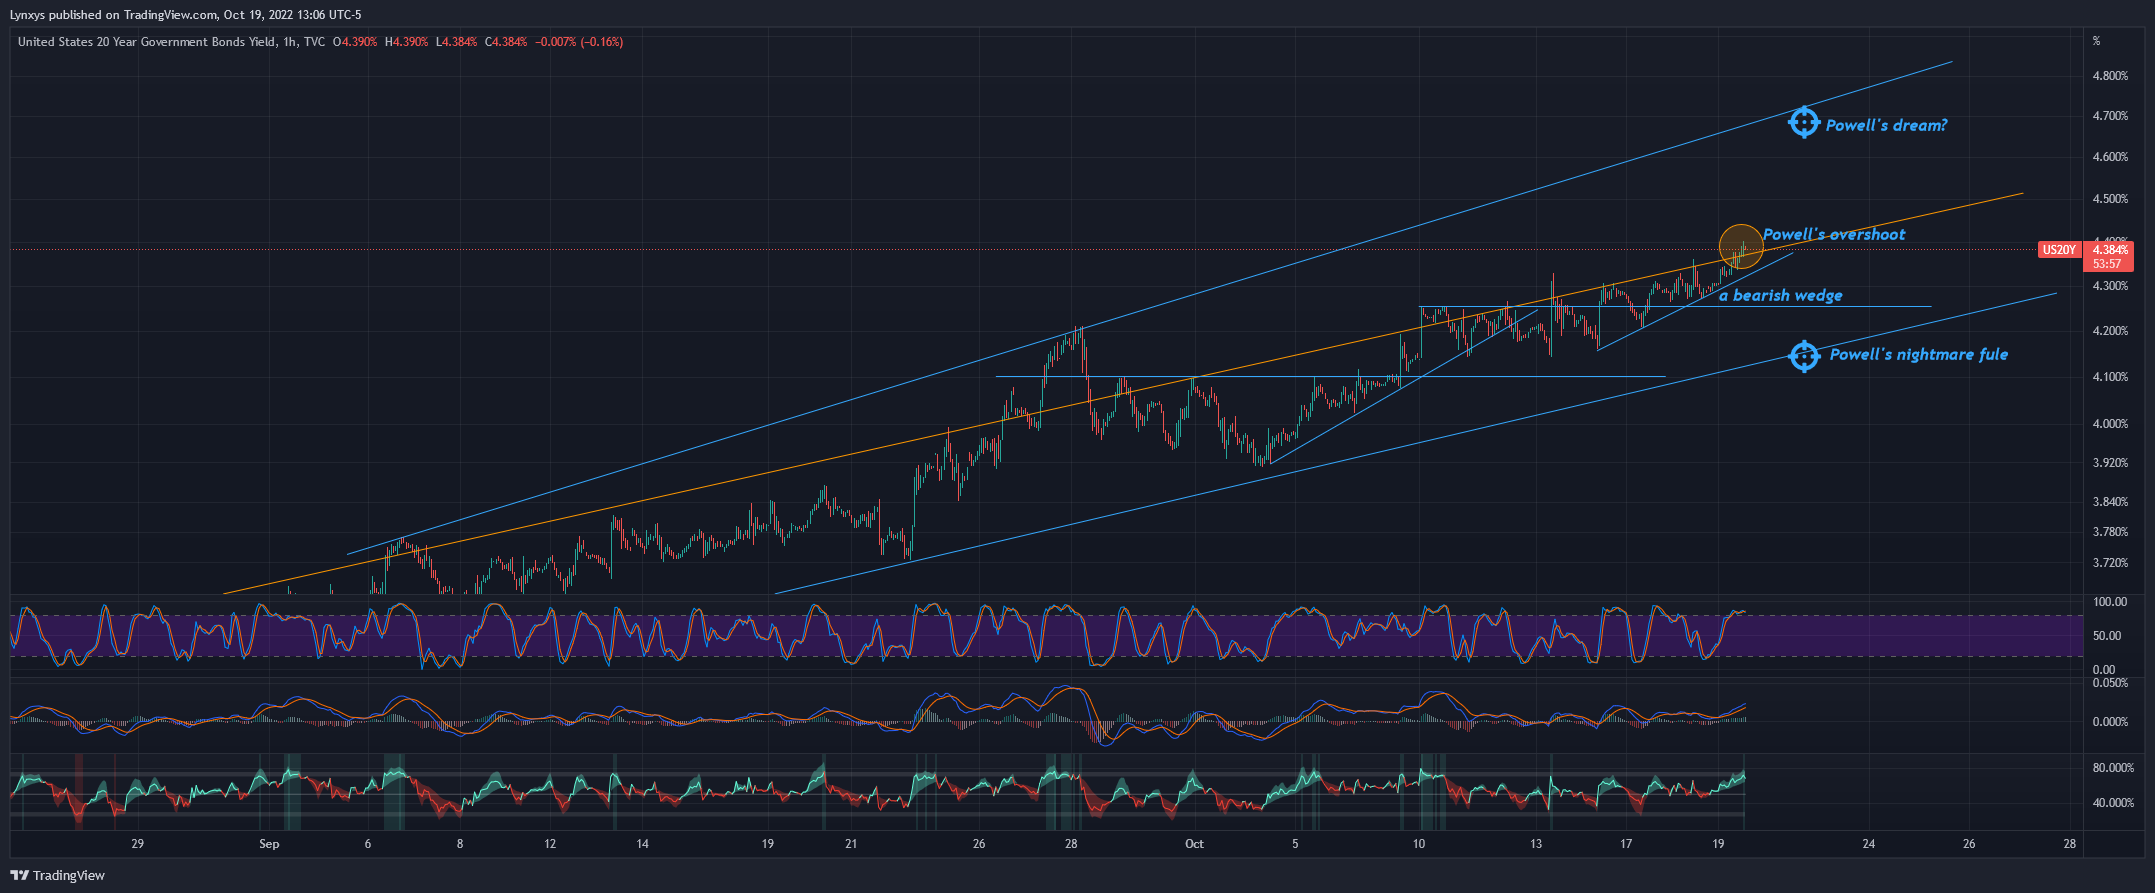Click the 21 date label on time axis
This screenshot has width=2155, height=893.
point(851,844)
